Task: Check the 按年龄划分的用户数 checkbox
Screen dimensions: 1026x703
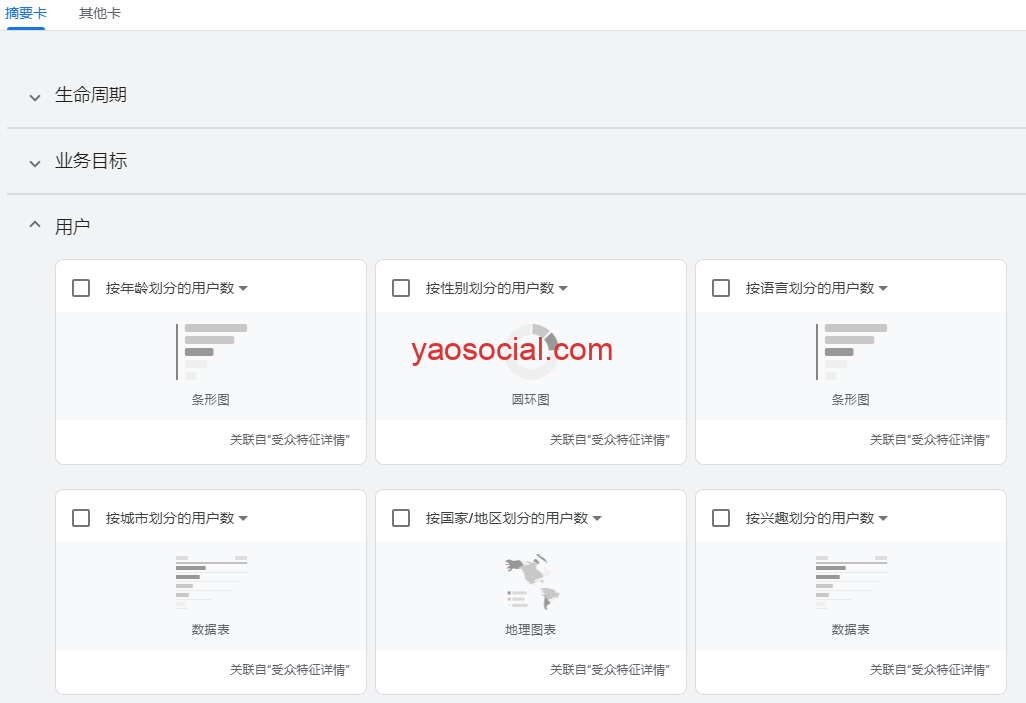Action: tap(81, 288)
